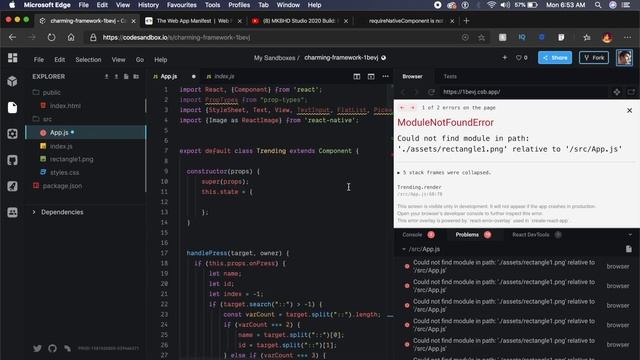Image resolution: width=640 pixels, height=360 pixels.
Task: Collapse the devtools panel chevron
Action: click(x=630, y=235)
